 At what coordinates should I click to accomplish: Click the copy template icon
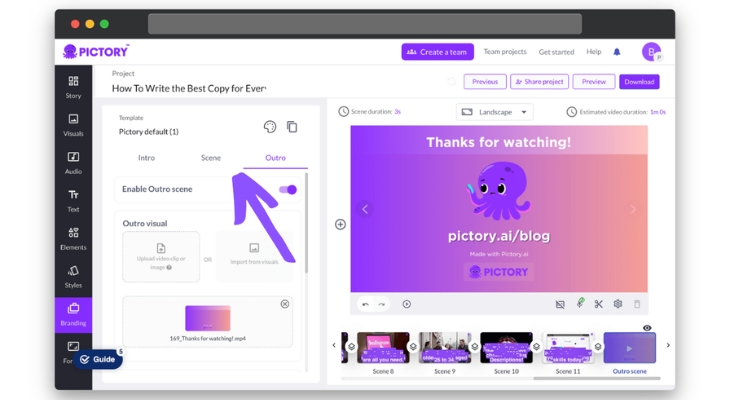292,127
